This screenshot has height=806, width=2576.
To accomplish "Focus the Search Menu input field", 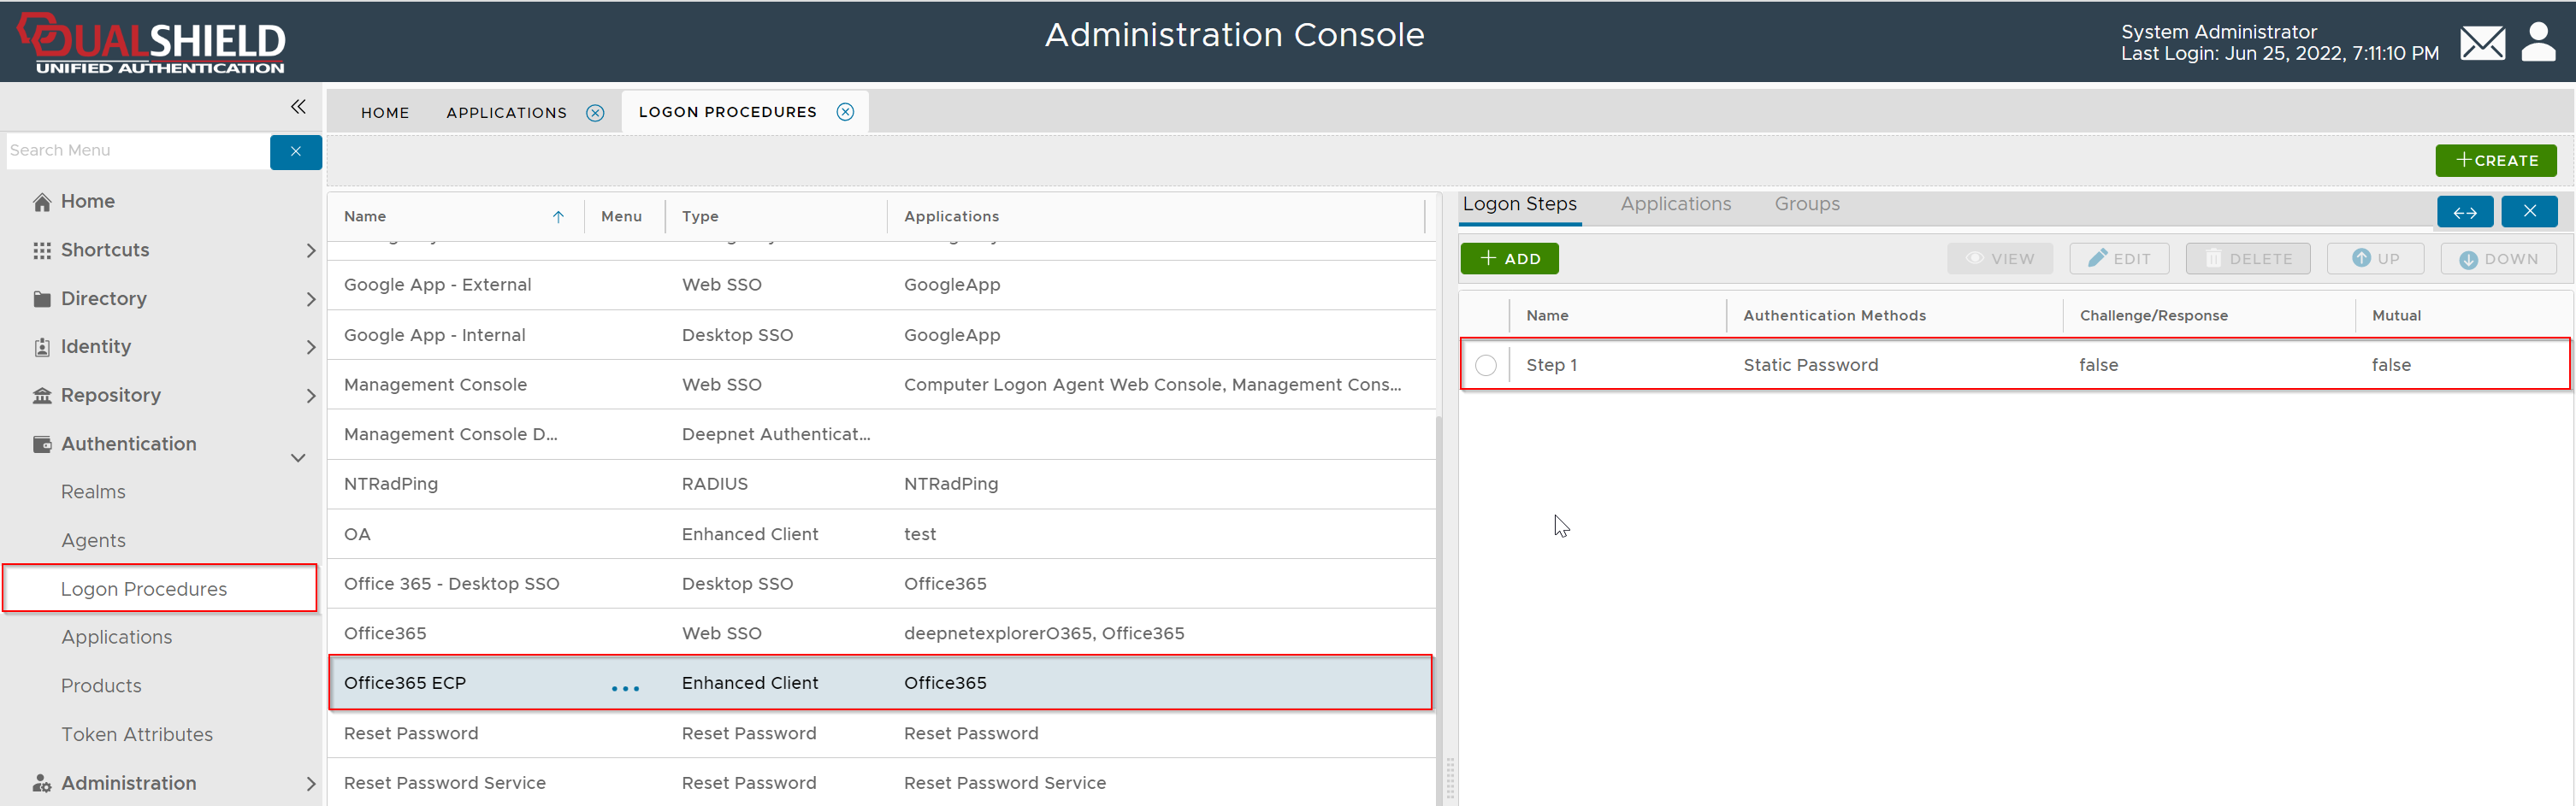I will (x=136, y=151).
